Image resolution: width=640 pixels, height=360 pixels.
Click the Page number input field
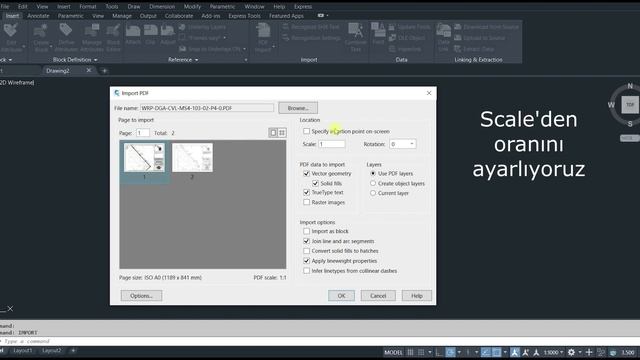[143, 133]
